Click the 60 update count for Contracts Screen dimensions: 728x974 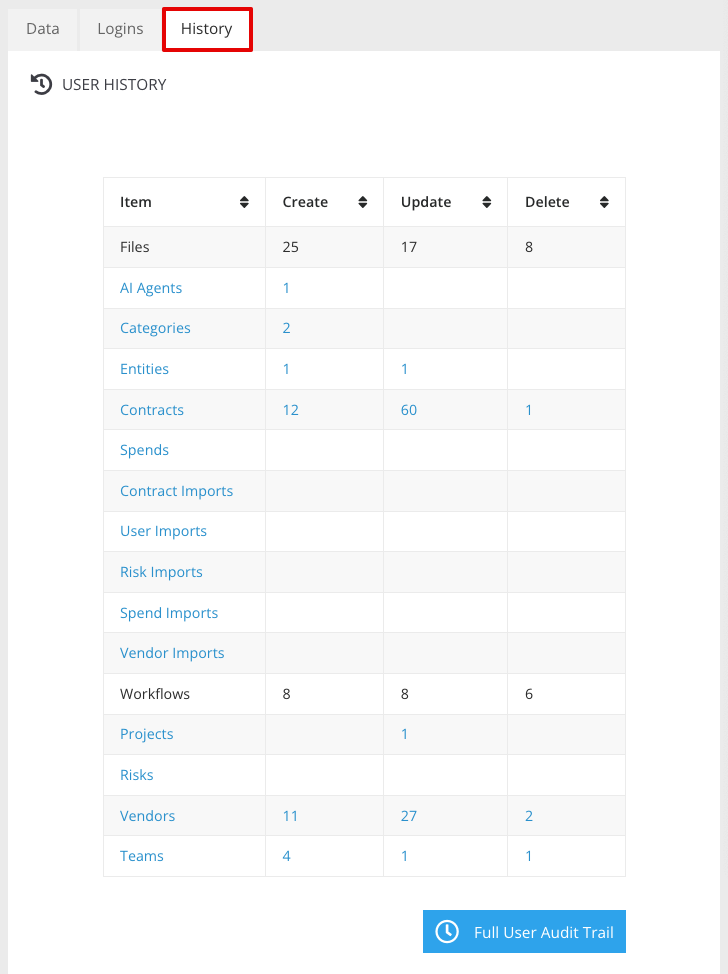pyautogui.click(x=404, y=409)
